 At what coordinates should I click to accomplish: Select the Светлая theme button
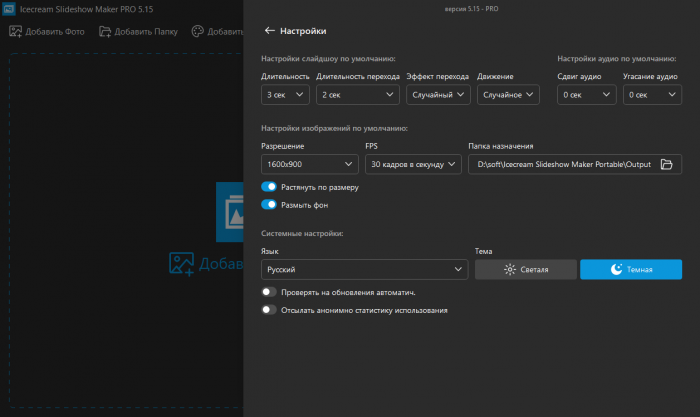[x=526, y=270]
